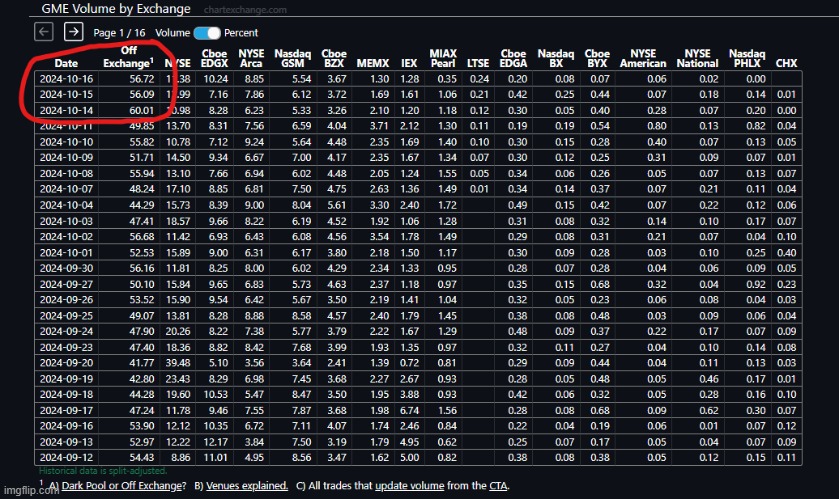Click the Nasdaq PHLX column header
The width and height of the screenshot is (839, 499).
[746, 57]
